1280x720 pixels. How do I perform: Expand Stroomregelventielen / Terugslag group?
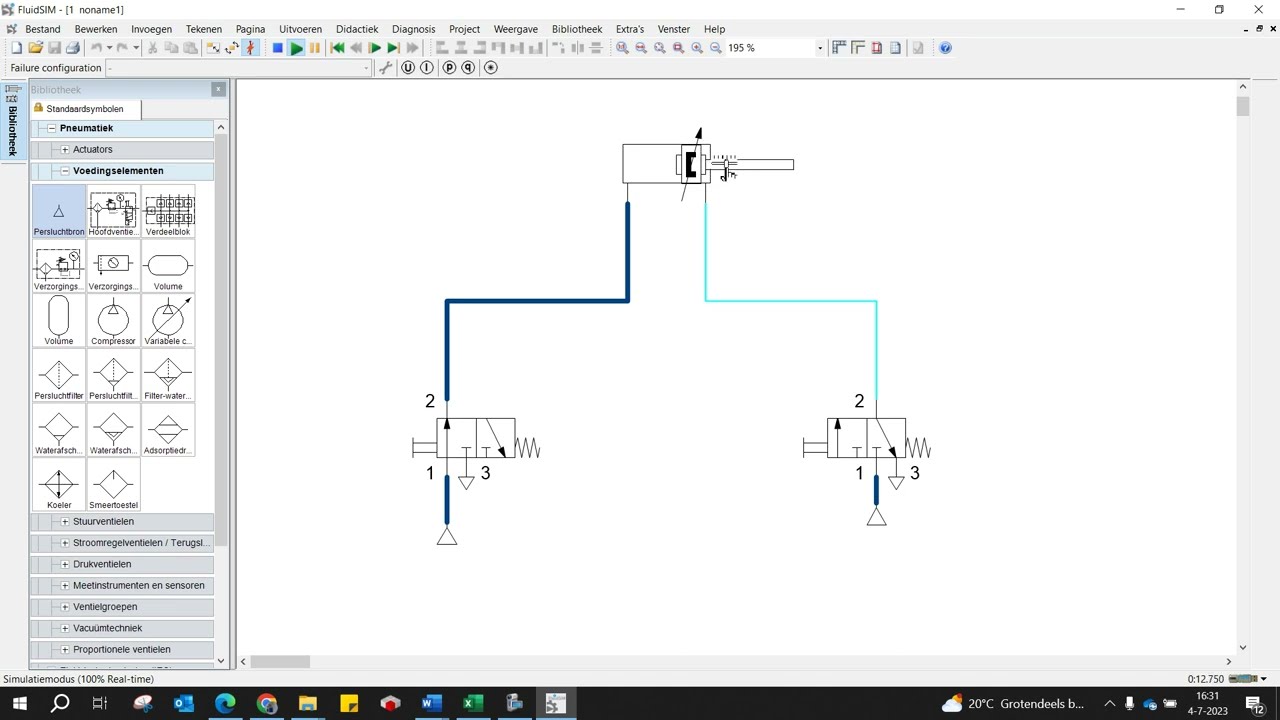[x=65, y=543]
